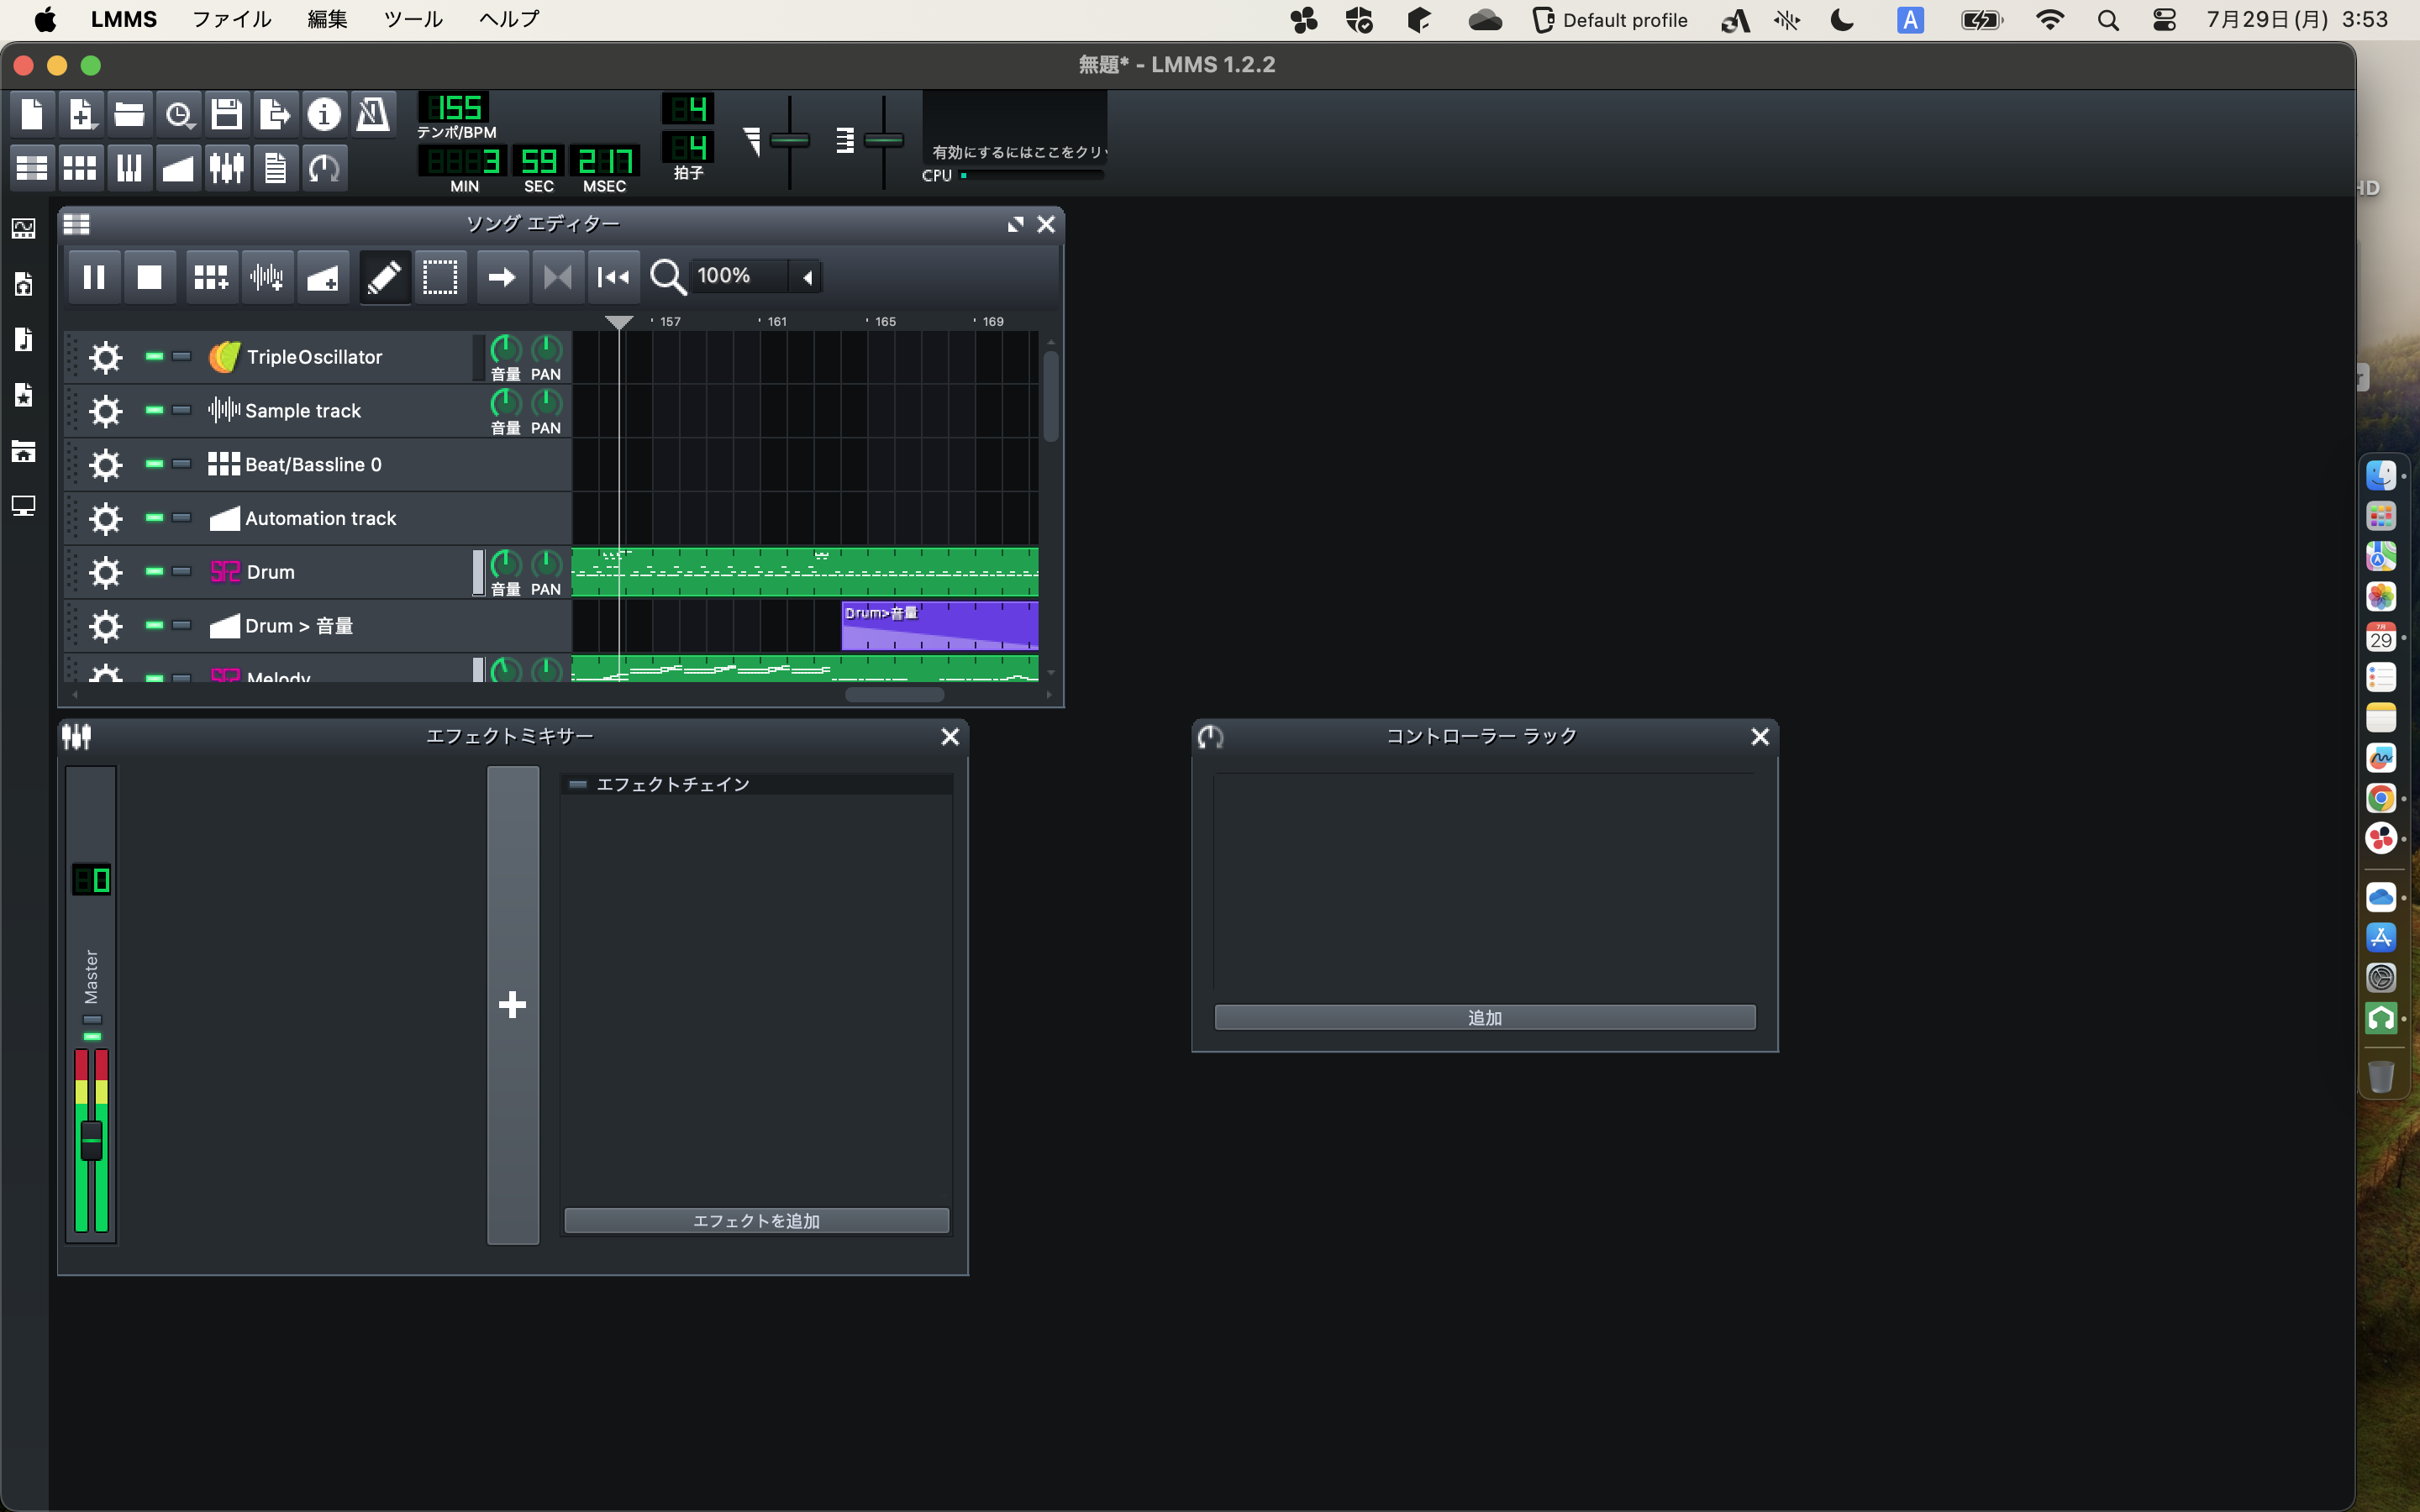Adjust master pitch slider
Screen dimensions: 2420x1512
883,140
